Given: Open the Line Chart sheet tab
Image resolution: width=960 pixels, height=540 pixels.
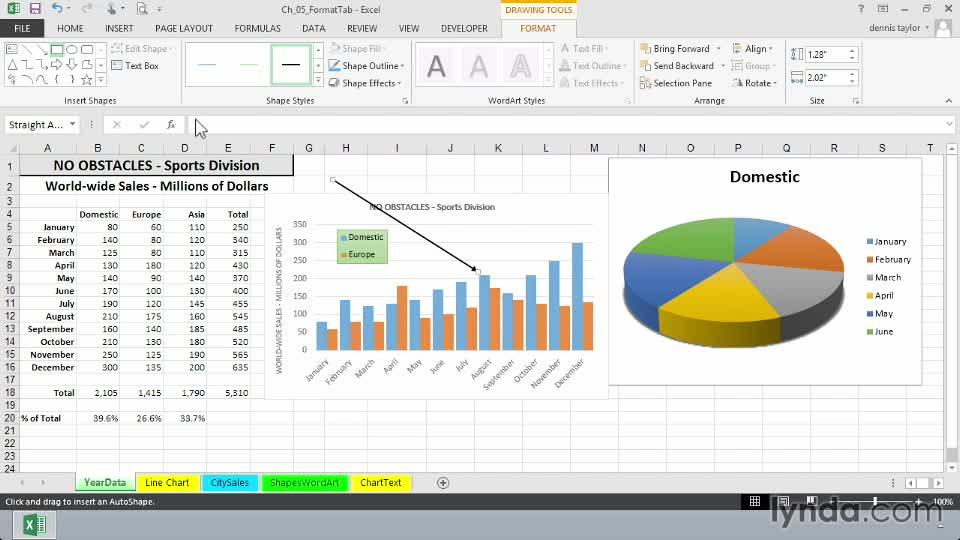Looking at the screenshot, I should pos(167,482).
